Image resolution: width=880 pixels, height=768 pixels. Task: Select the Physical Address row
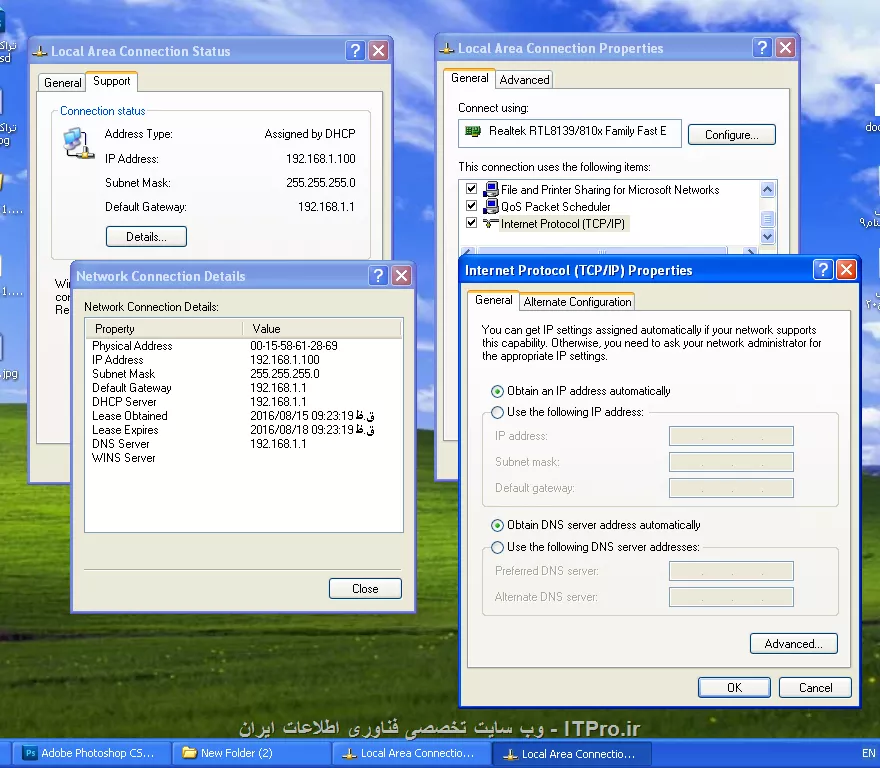[243, 346]
